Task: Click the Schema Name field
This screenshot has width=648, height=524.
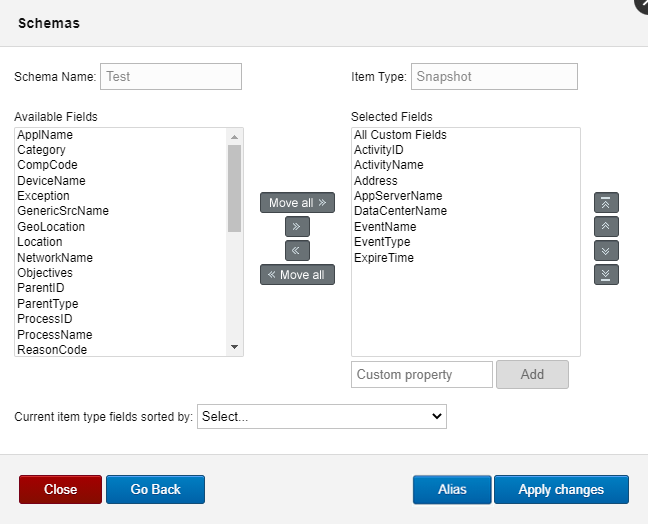Action: tap(171, 76)
